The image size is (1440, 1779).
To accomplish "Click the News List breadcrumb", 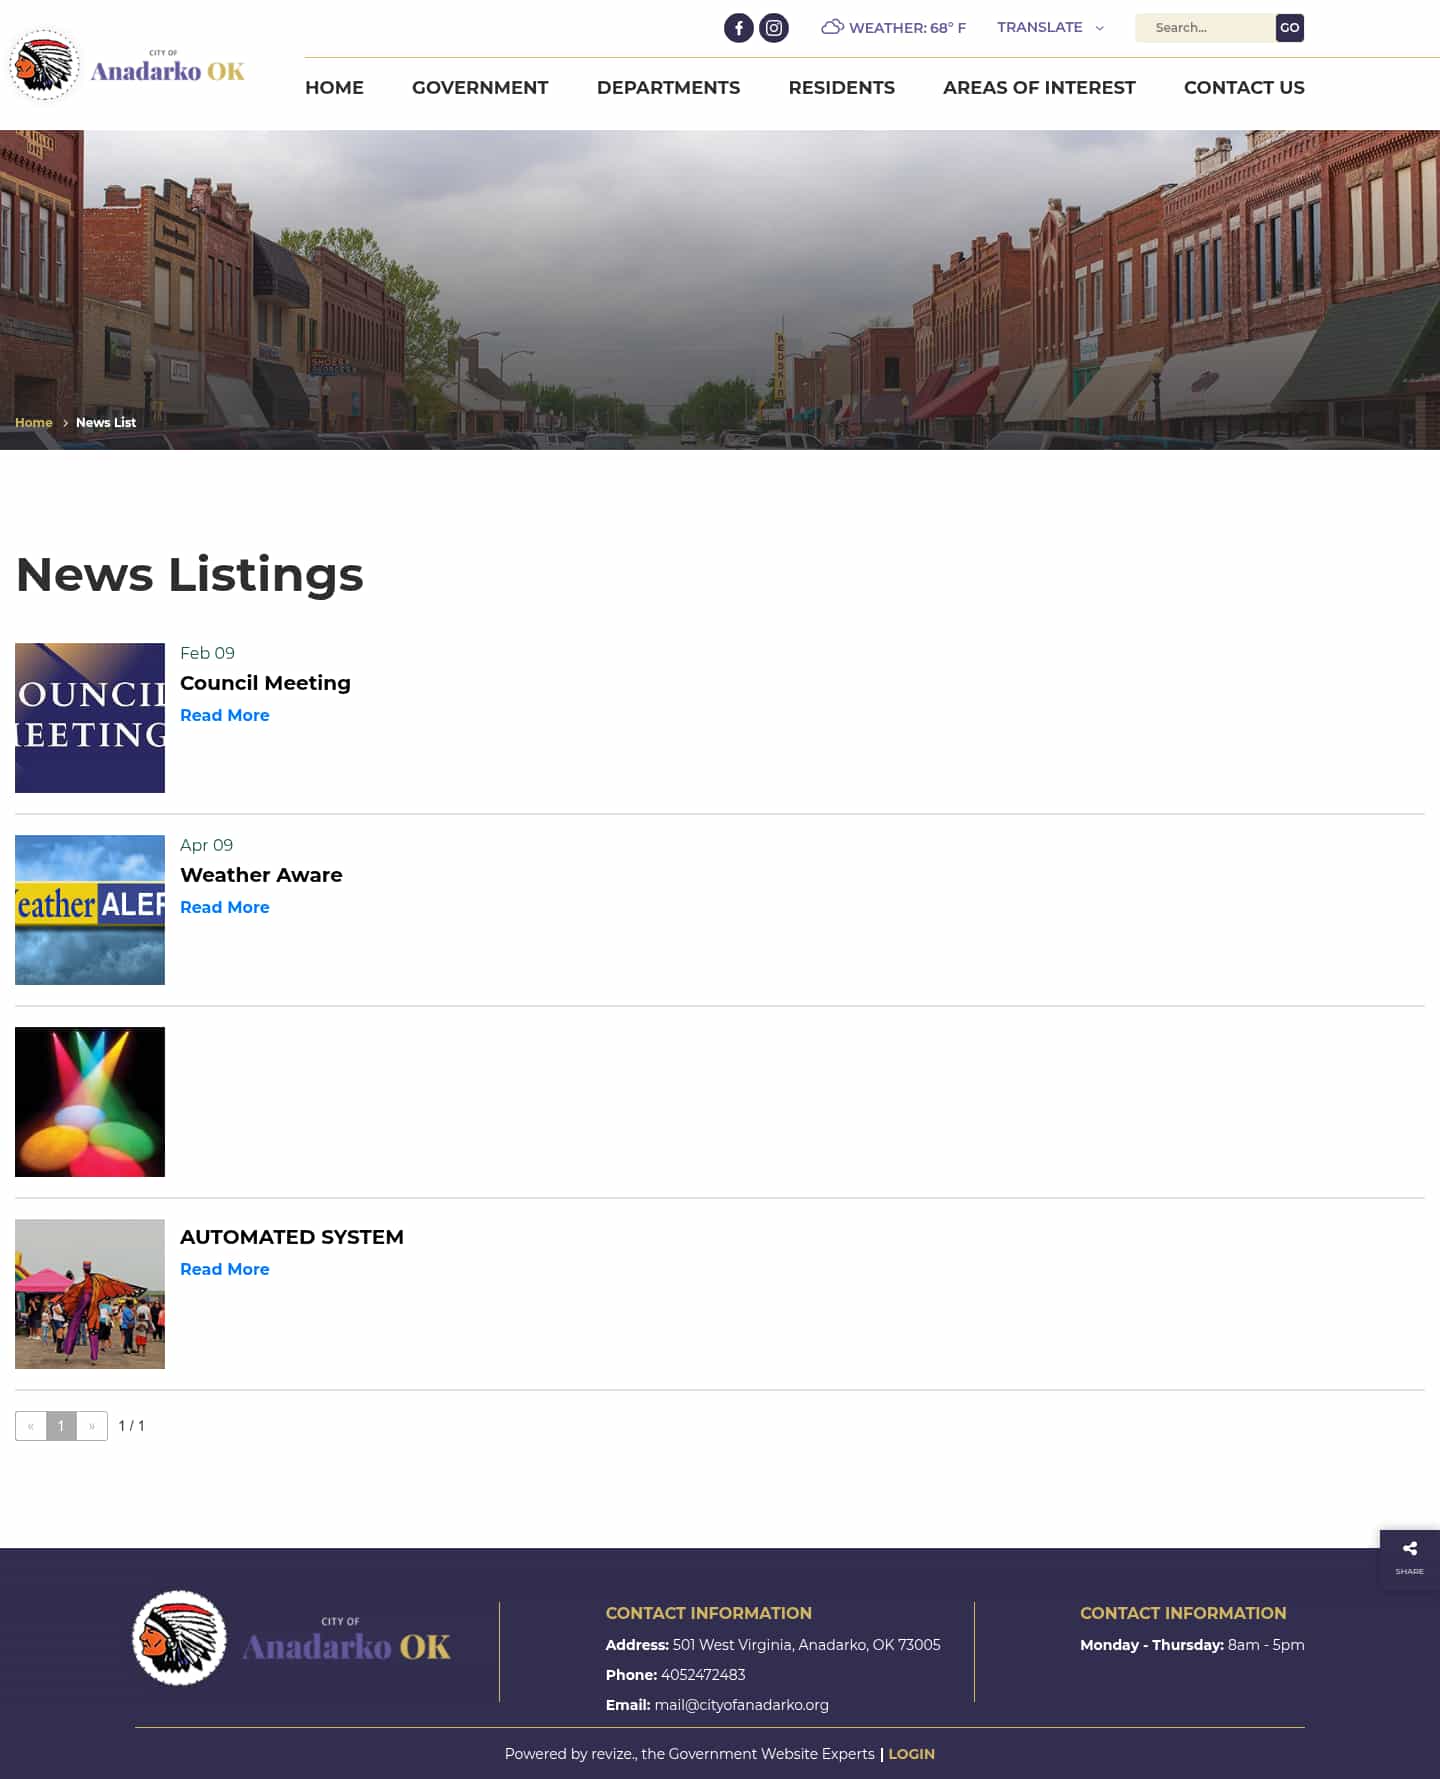I will [x=106, y=423].
